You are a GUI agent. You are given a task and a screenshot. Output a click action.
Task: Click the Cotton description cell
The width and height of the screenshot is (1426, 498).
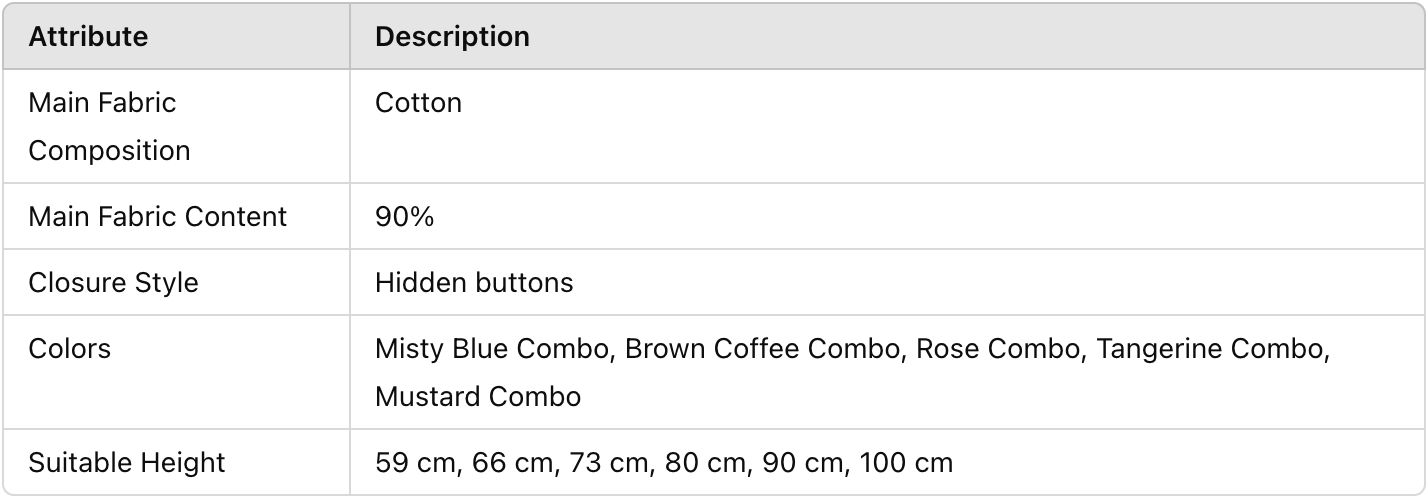click(x=418, y=103)
